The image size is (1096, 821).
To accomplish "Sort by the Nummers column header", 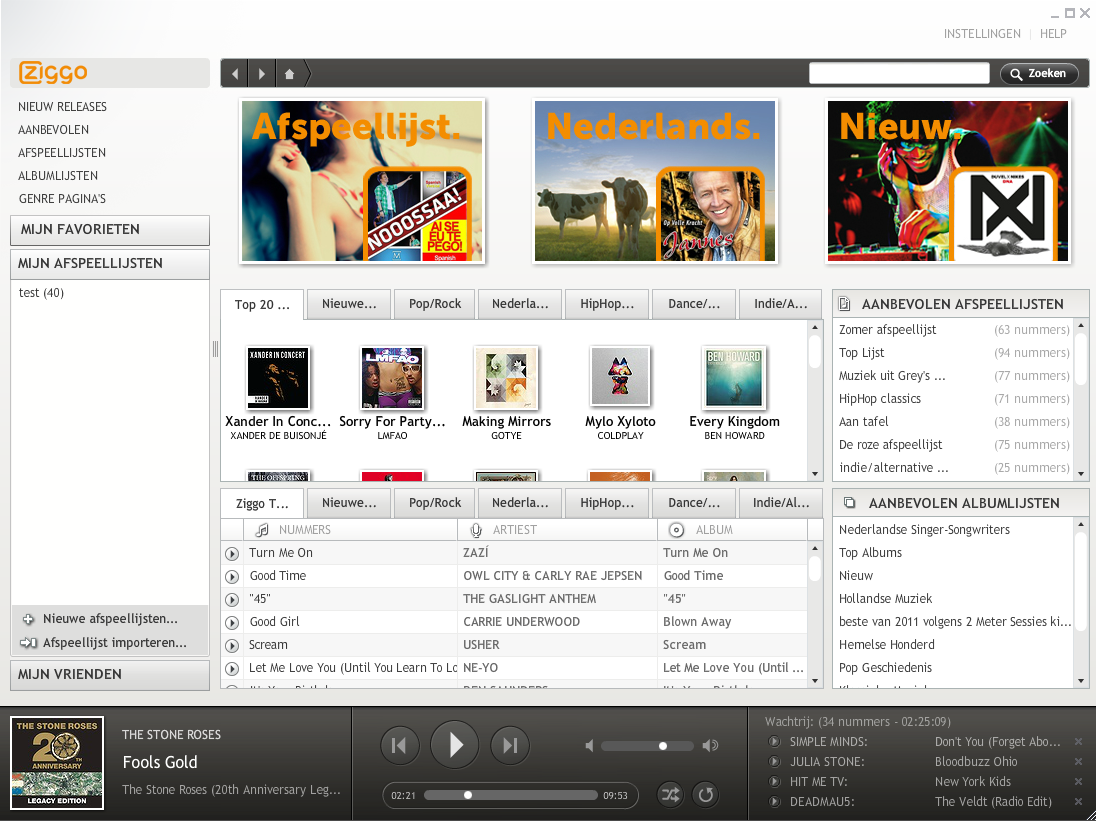I will pos(350,530).
